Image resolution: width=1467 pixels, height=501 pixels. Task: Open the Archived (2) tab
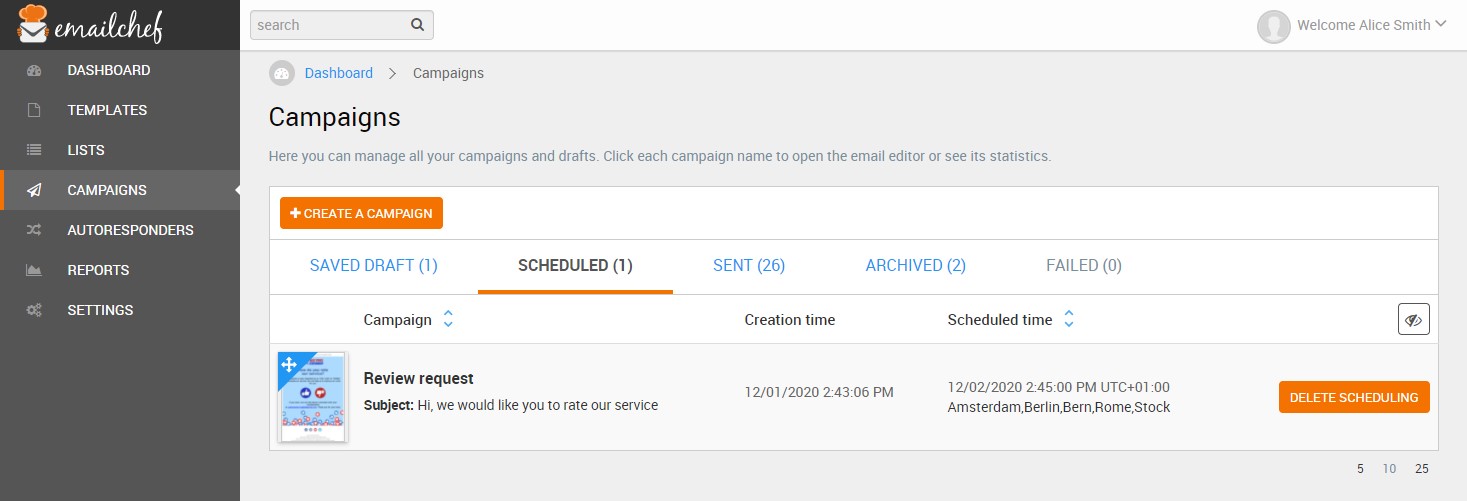916,266
